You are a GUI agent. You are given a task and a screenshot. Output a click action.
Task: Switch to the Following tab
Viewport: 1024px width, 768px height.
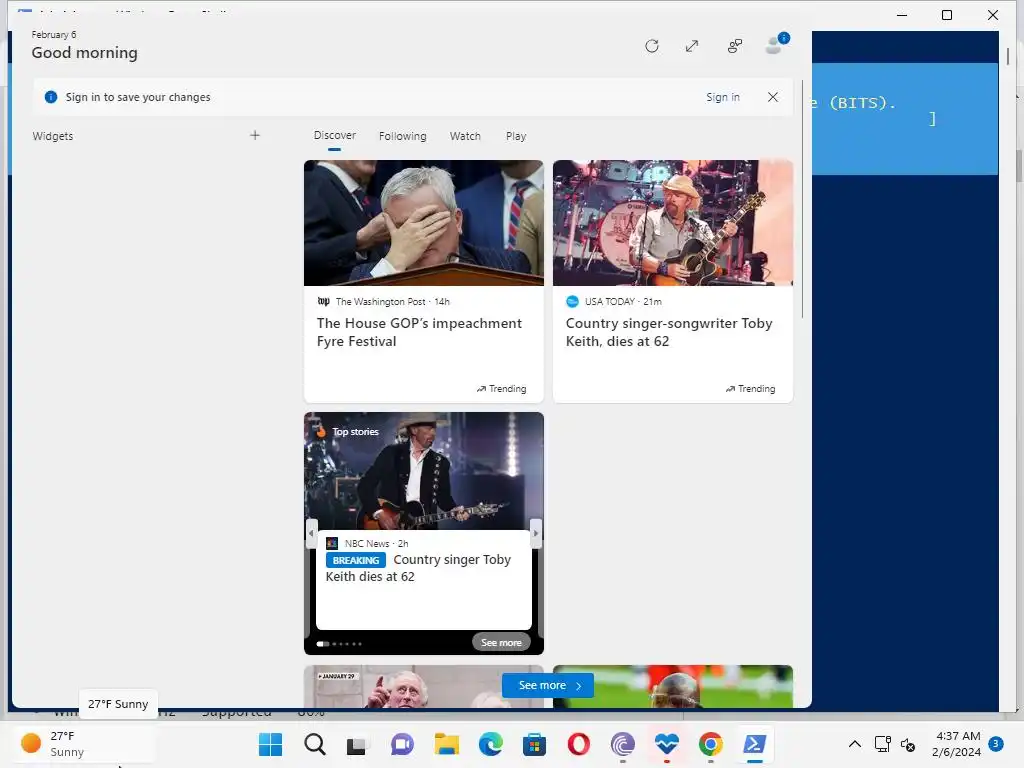402,136
